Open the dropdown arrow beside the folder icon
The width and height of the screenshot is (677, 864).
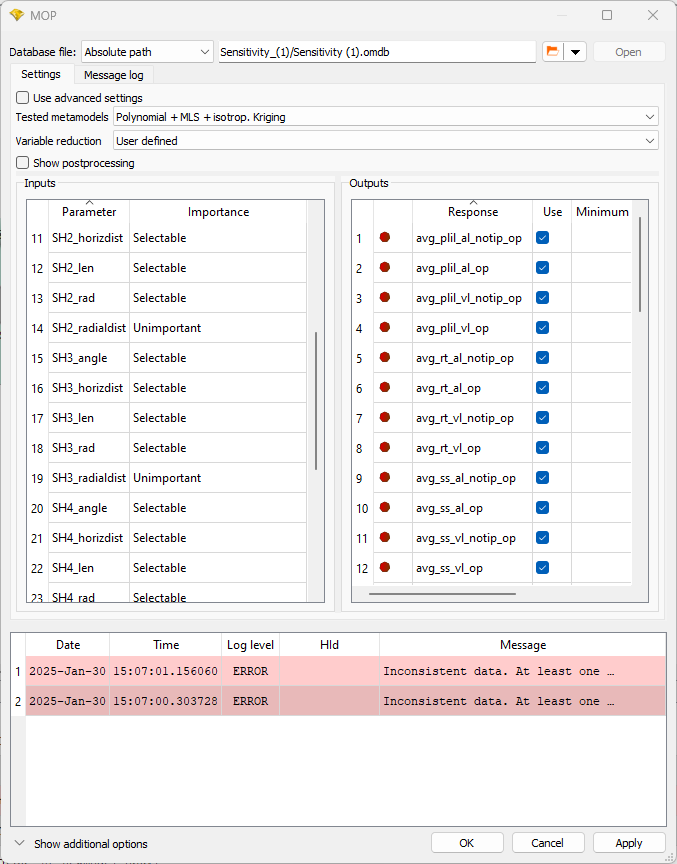tap(575, 52)
